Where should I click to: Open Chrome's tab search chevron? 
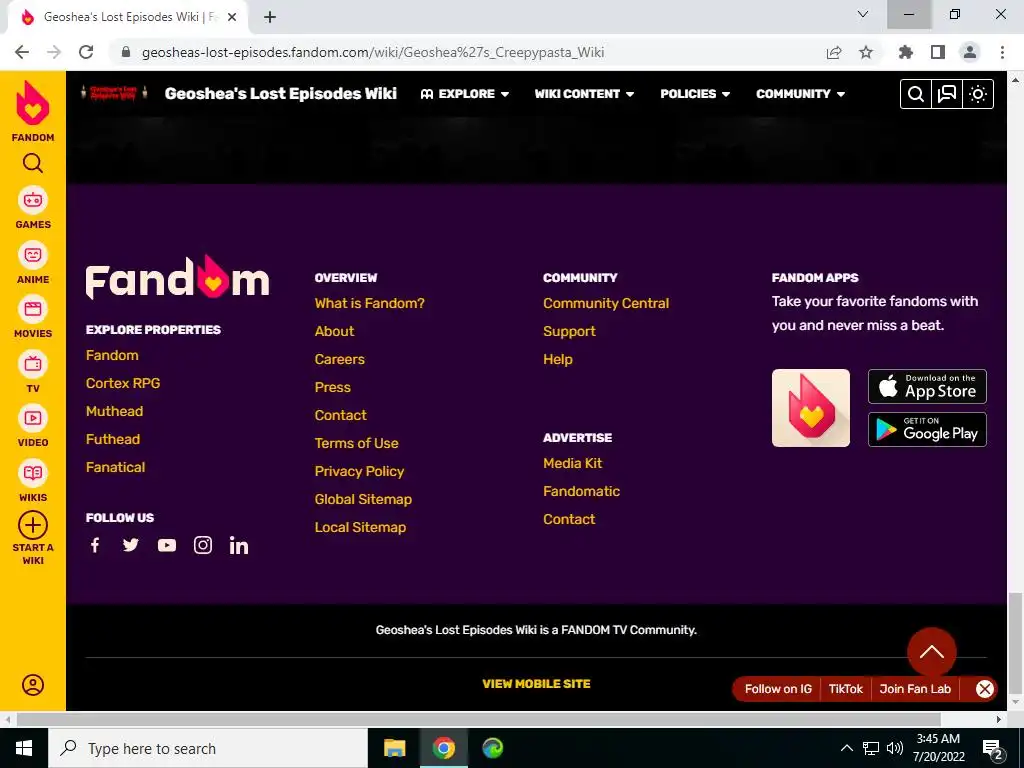(x=863, y=14)
